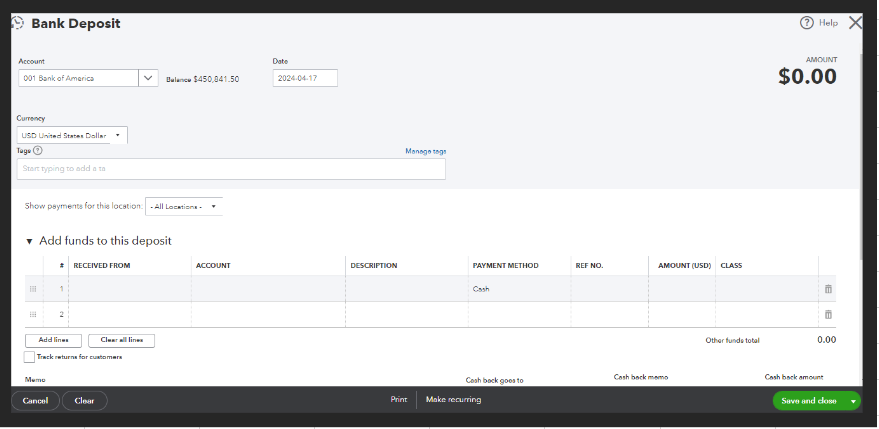This screenshot has height=429, width=879.
Task: Click the Tags info question icon
Action: [38, 150]
